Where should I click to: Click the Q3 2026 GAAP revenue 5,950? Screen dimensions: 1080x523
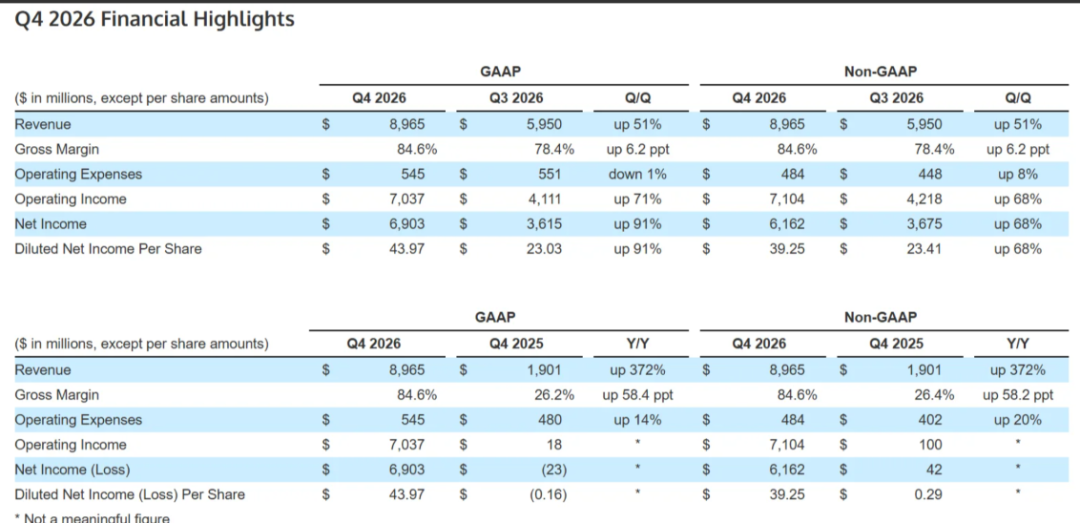pos(544,125)
